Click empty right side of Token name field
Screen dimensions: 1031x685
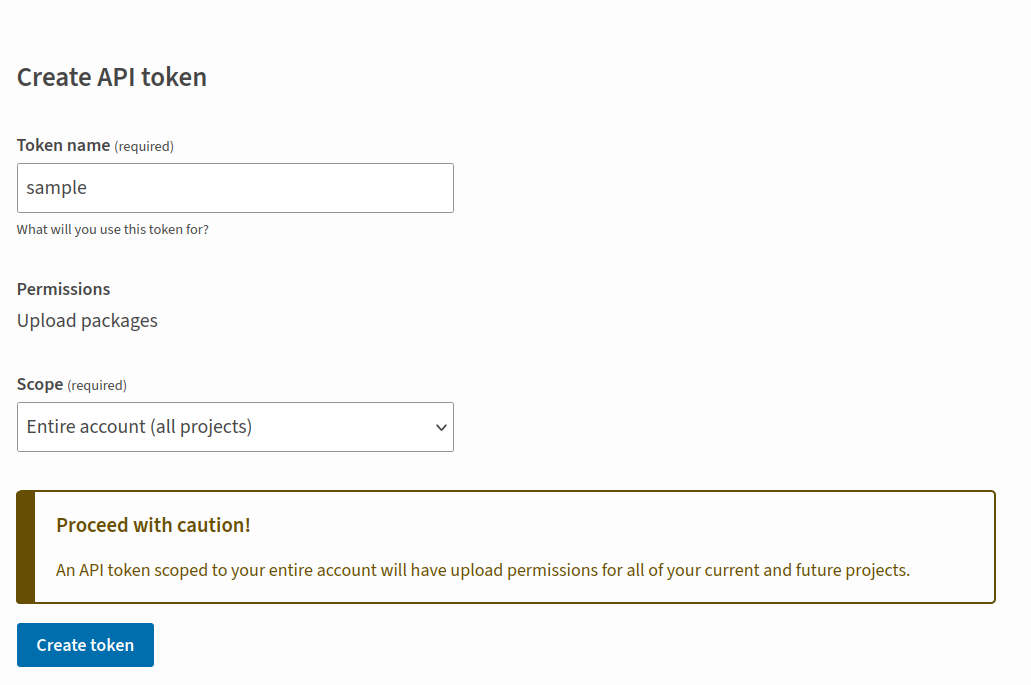pos(380,188)
